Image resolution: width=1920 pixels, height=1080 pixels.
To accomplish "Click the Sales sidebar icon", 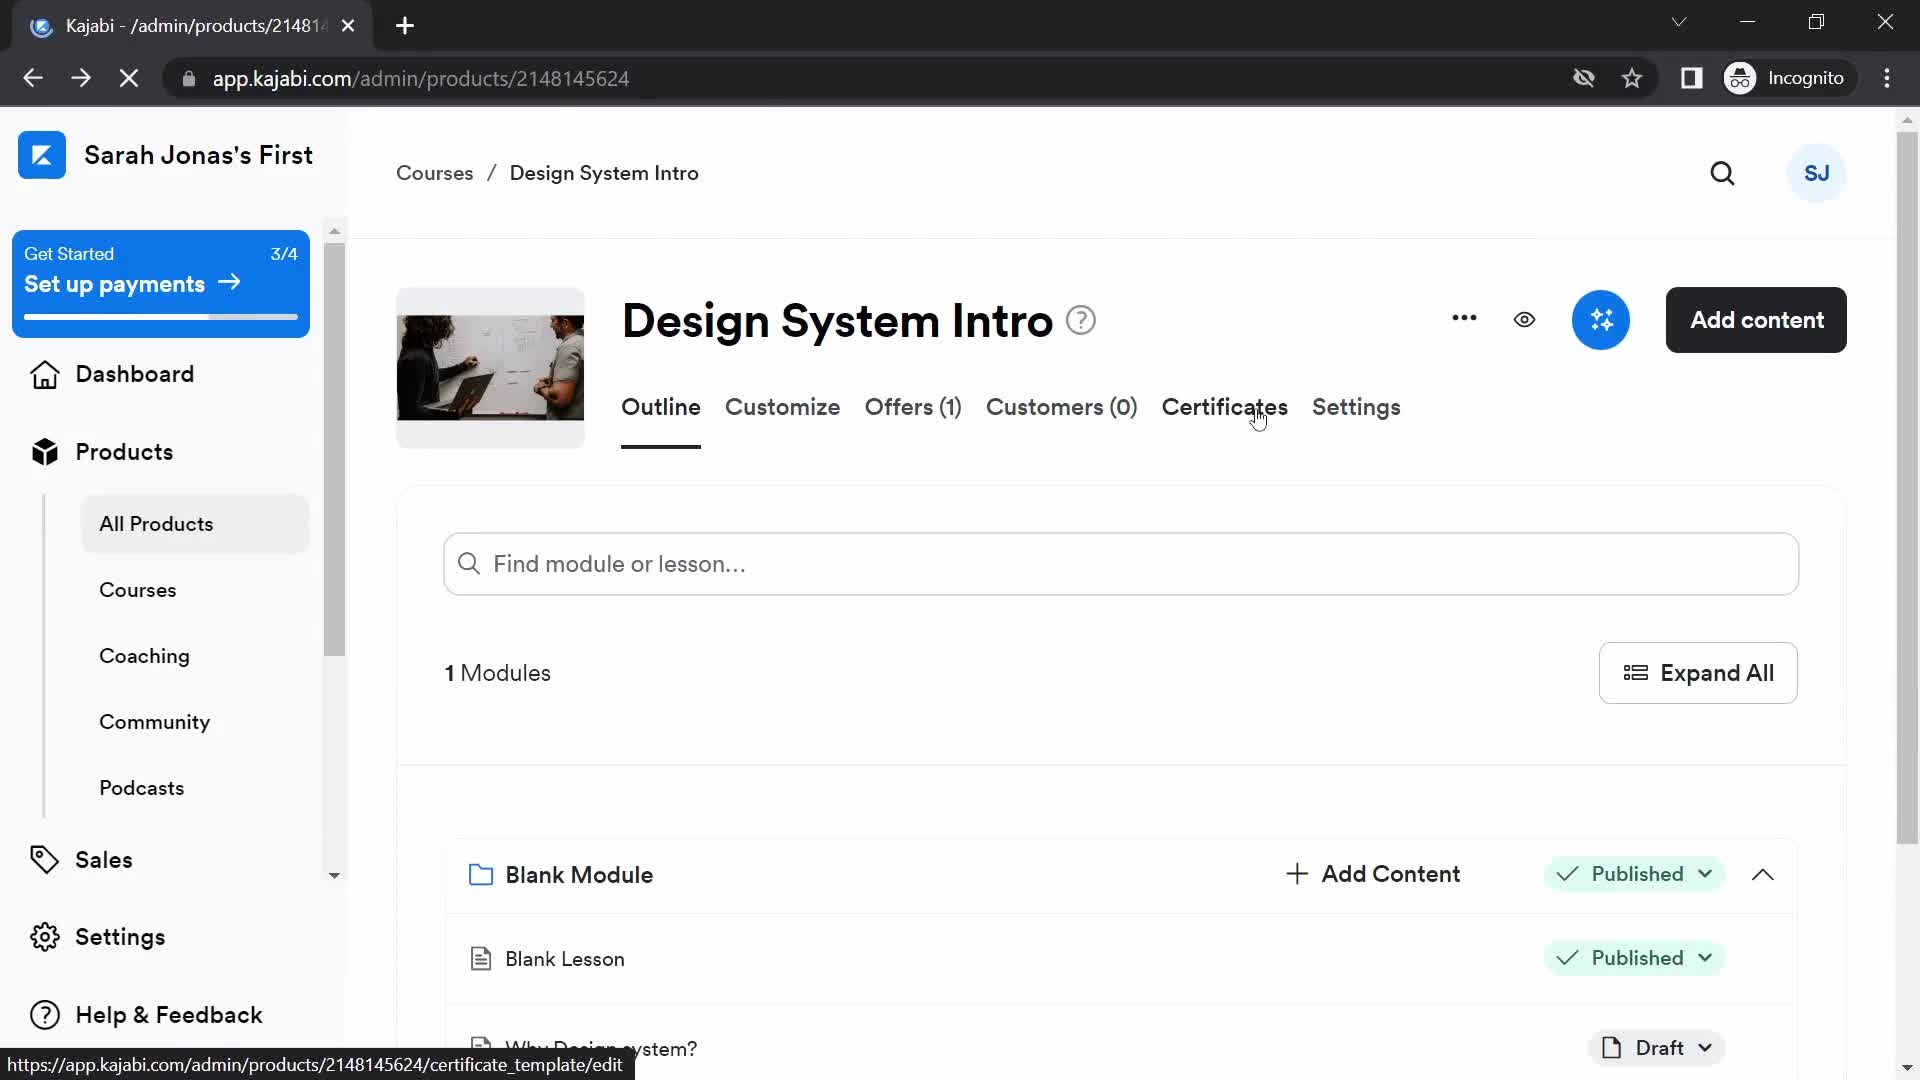I will (x=44, y=858).
